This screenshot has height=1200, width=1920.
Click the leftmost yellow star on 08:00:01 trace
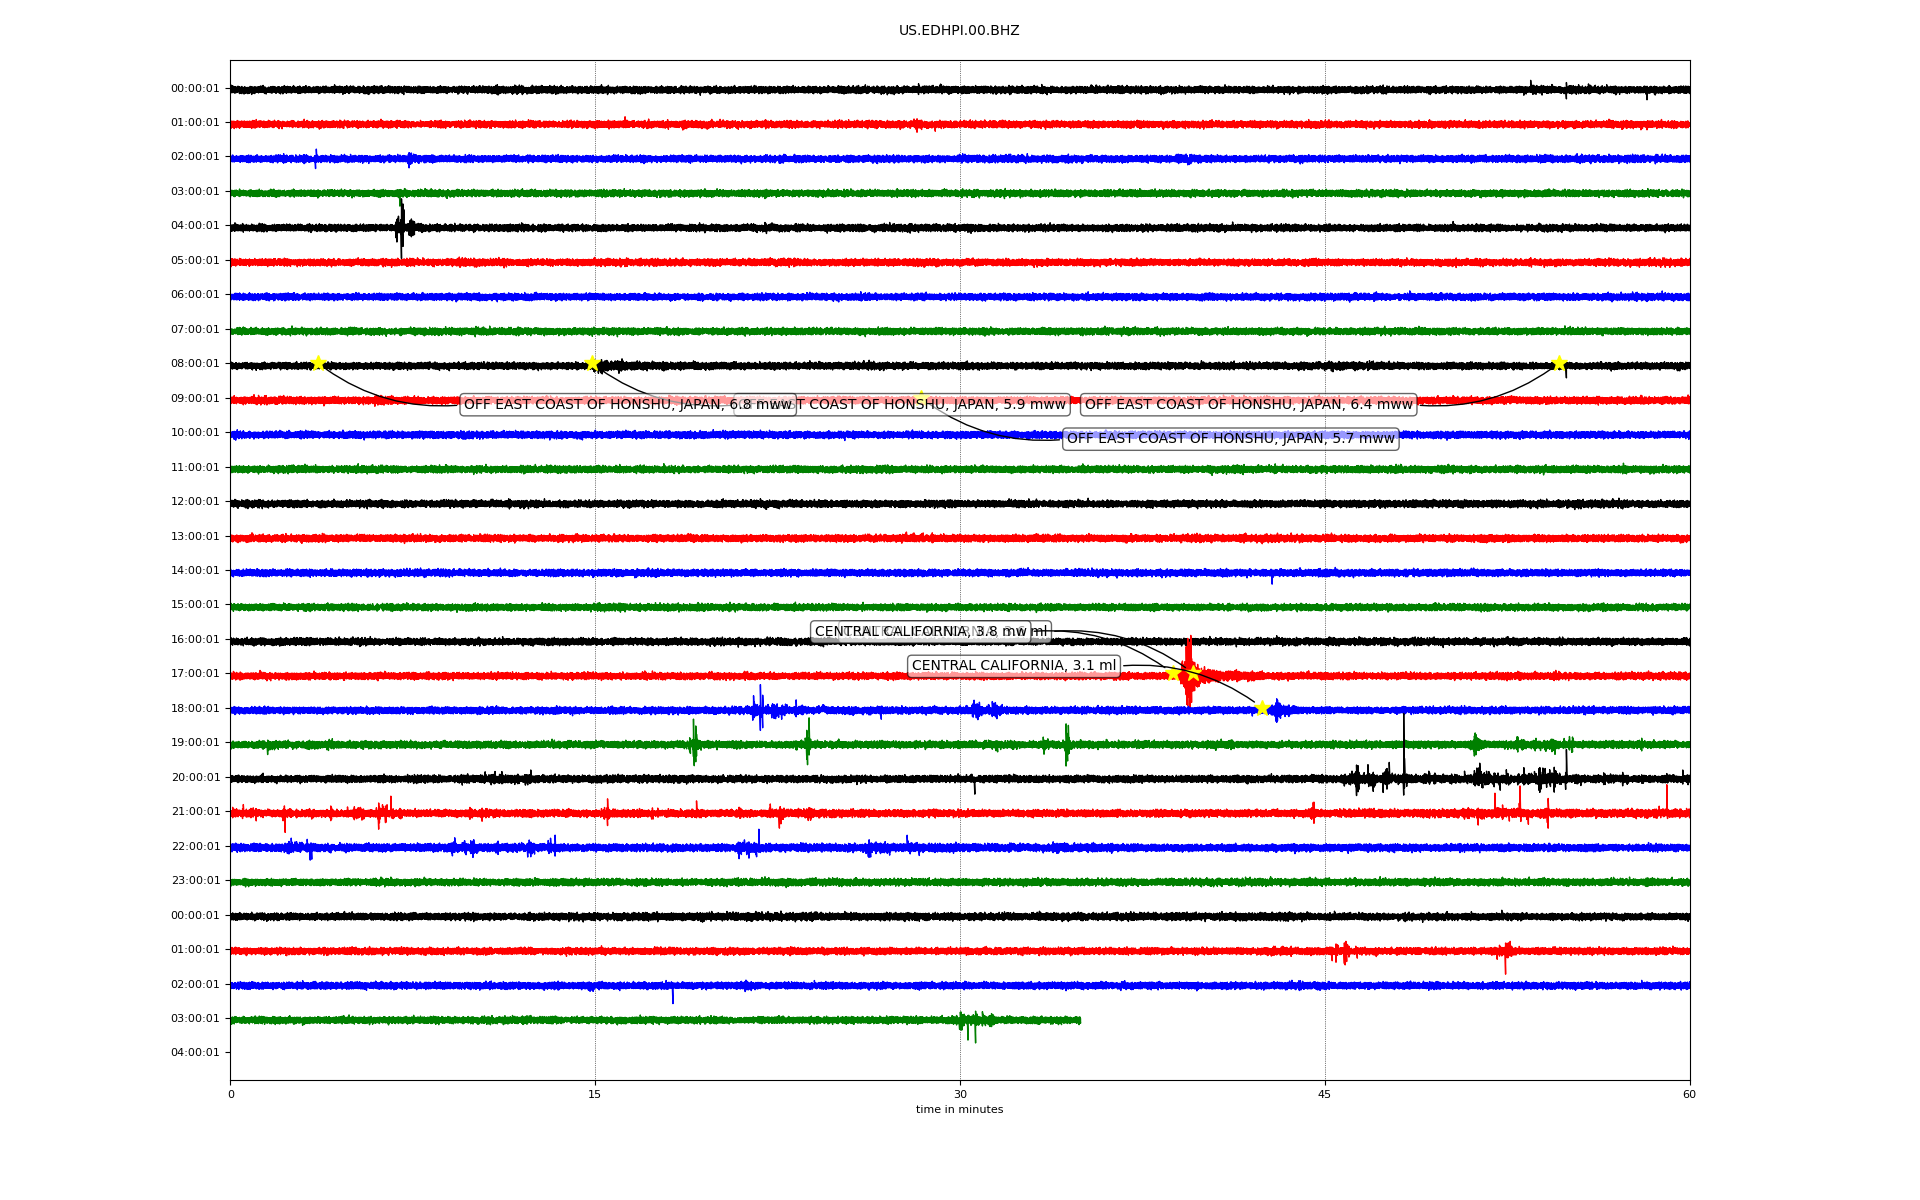(318, 363)
